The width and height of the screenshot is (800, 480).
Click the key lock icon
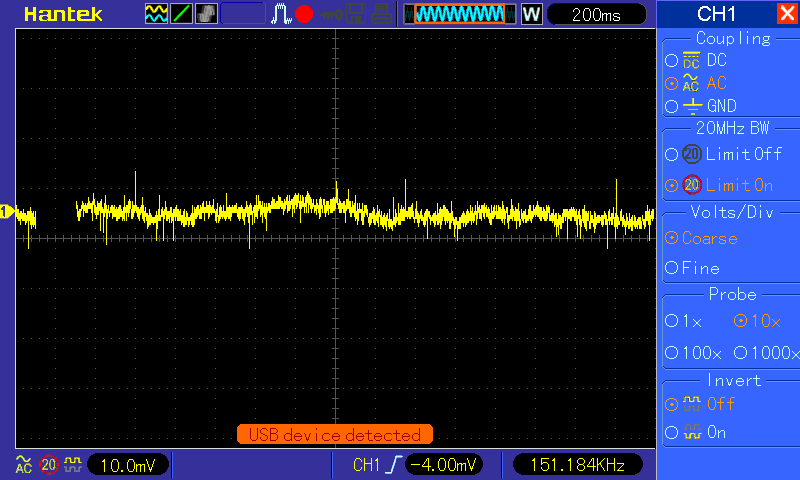click(x=331, y=15)
